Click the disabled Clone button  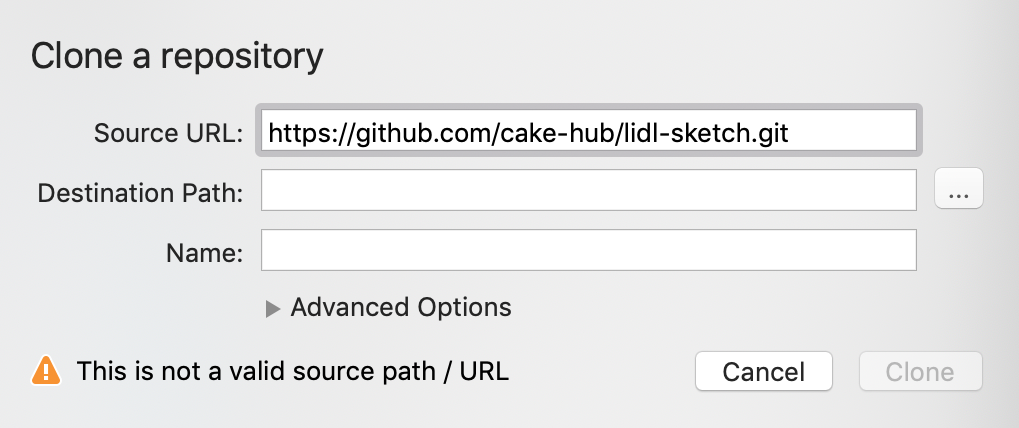pos(920,371)
